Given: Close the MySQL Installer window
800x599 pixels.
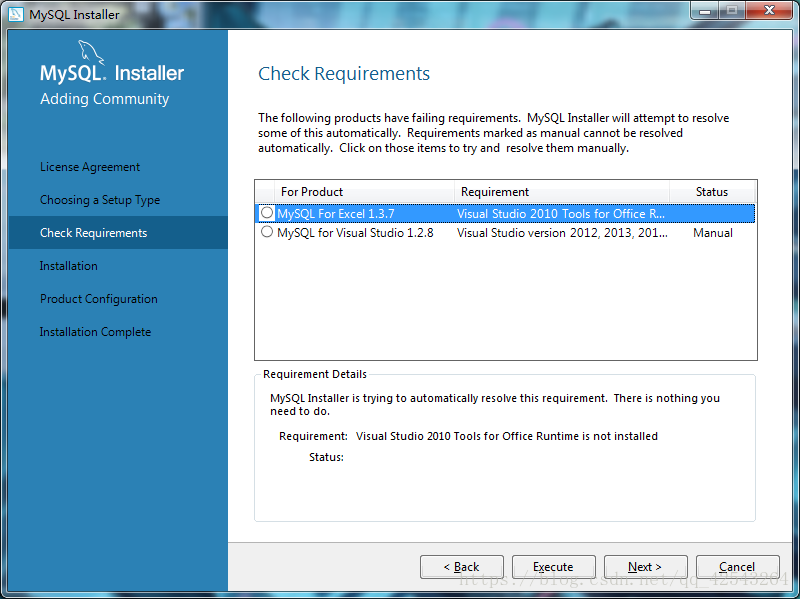Looking at the screenshot, I should point(769,11).
